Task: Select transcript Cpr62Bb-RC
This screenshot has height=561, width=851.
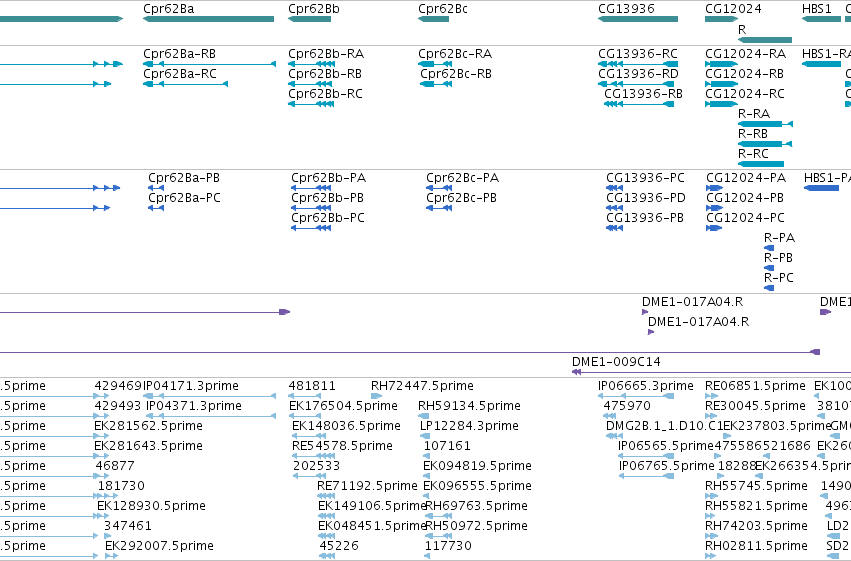Action: tap(311, 104)
